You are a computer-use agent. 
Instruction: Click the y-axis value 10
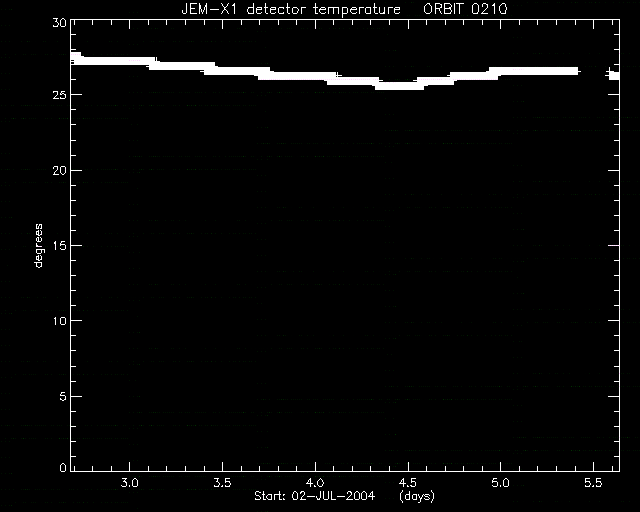(60, 321)
